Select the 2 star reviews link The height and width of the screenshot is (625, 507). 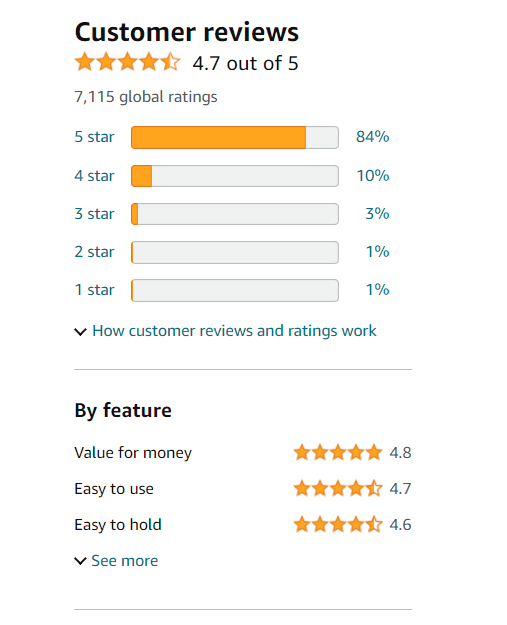coord(94,252)
